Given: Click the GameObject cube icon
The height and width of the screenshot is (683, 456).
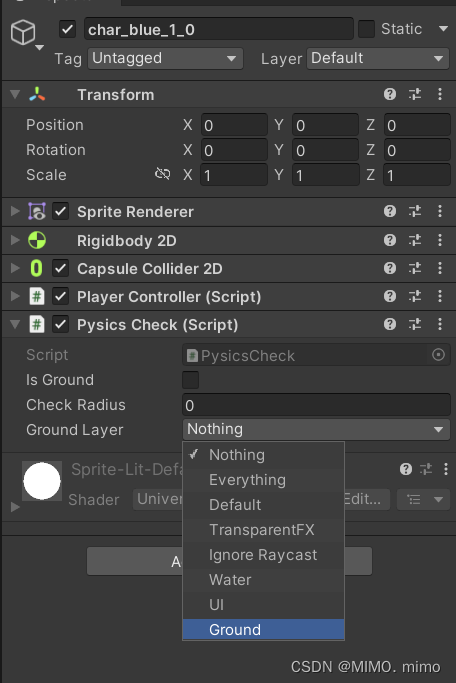Looking at the screenshot, I should tap(23, 32).
